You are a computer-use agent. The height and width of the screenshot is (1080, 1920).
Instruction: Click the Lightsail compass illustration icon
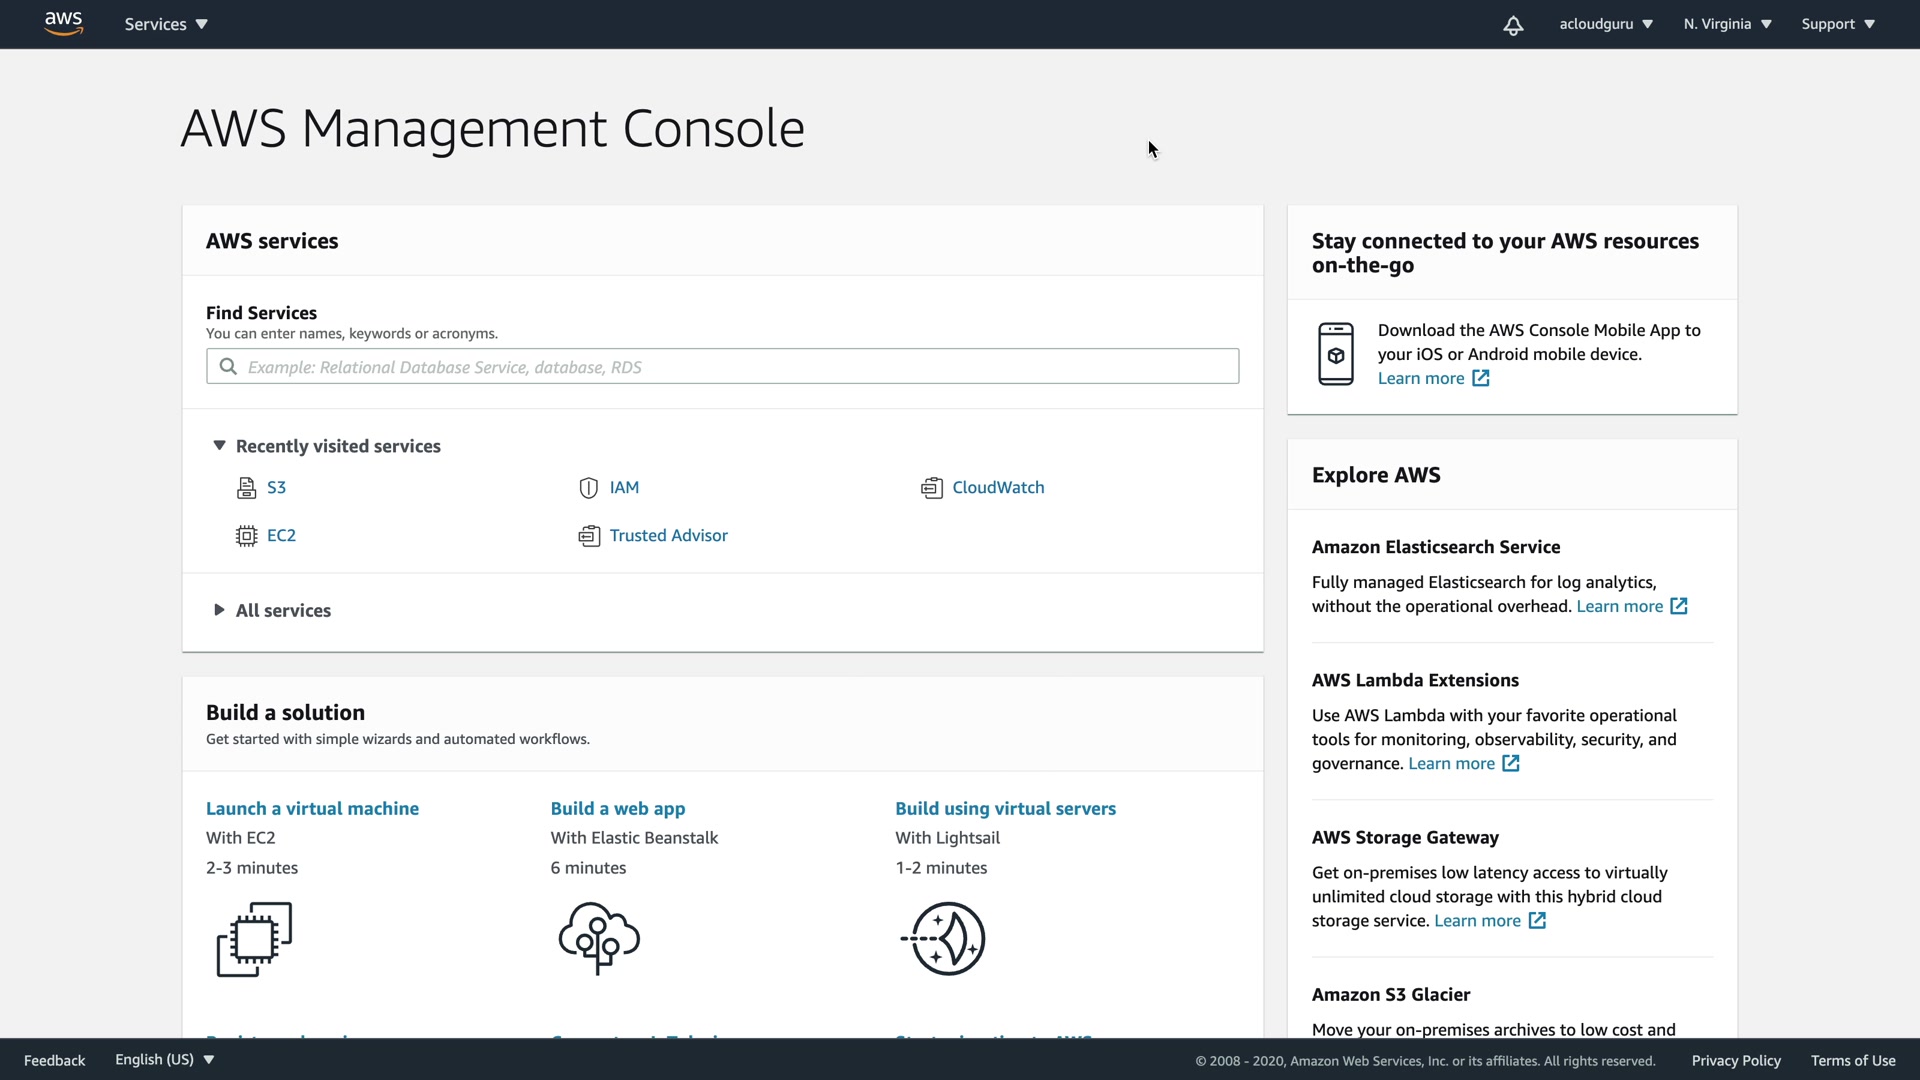[x=944, y=938]
